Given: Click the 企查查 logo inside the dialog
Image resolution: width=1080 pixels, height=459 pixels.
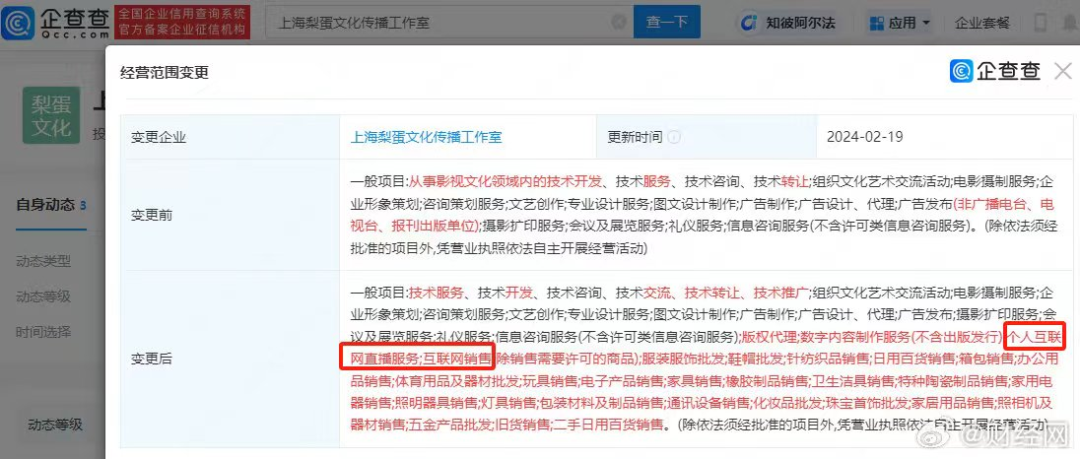Looking at the screenshot, I should click(x=995, y=71).
